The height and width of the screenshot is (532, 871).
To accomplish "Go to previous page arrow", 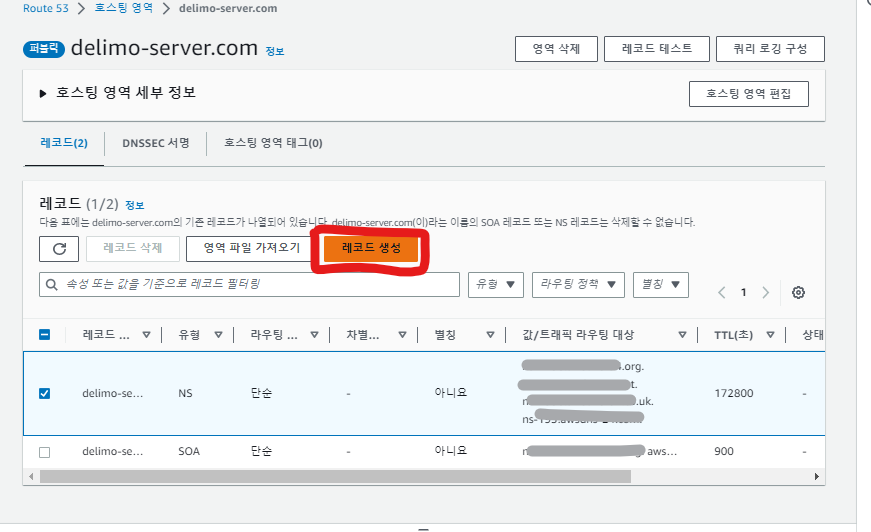I will tap(722, 293).
